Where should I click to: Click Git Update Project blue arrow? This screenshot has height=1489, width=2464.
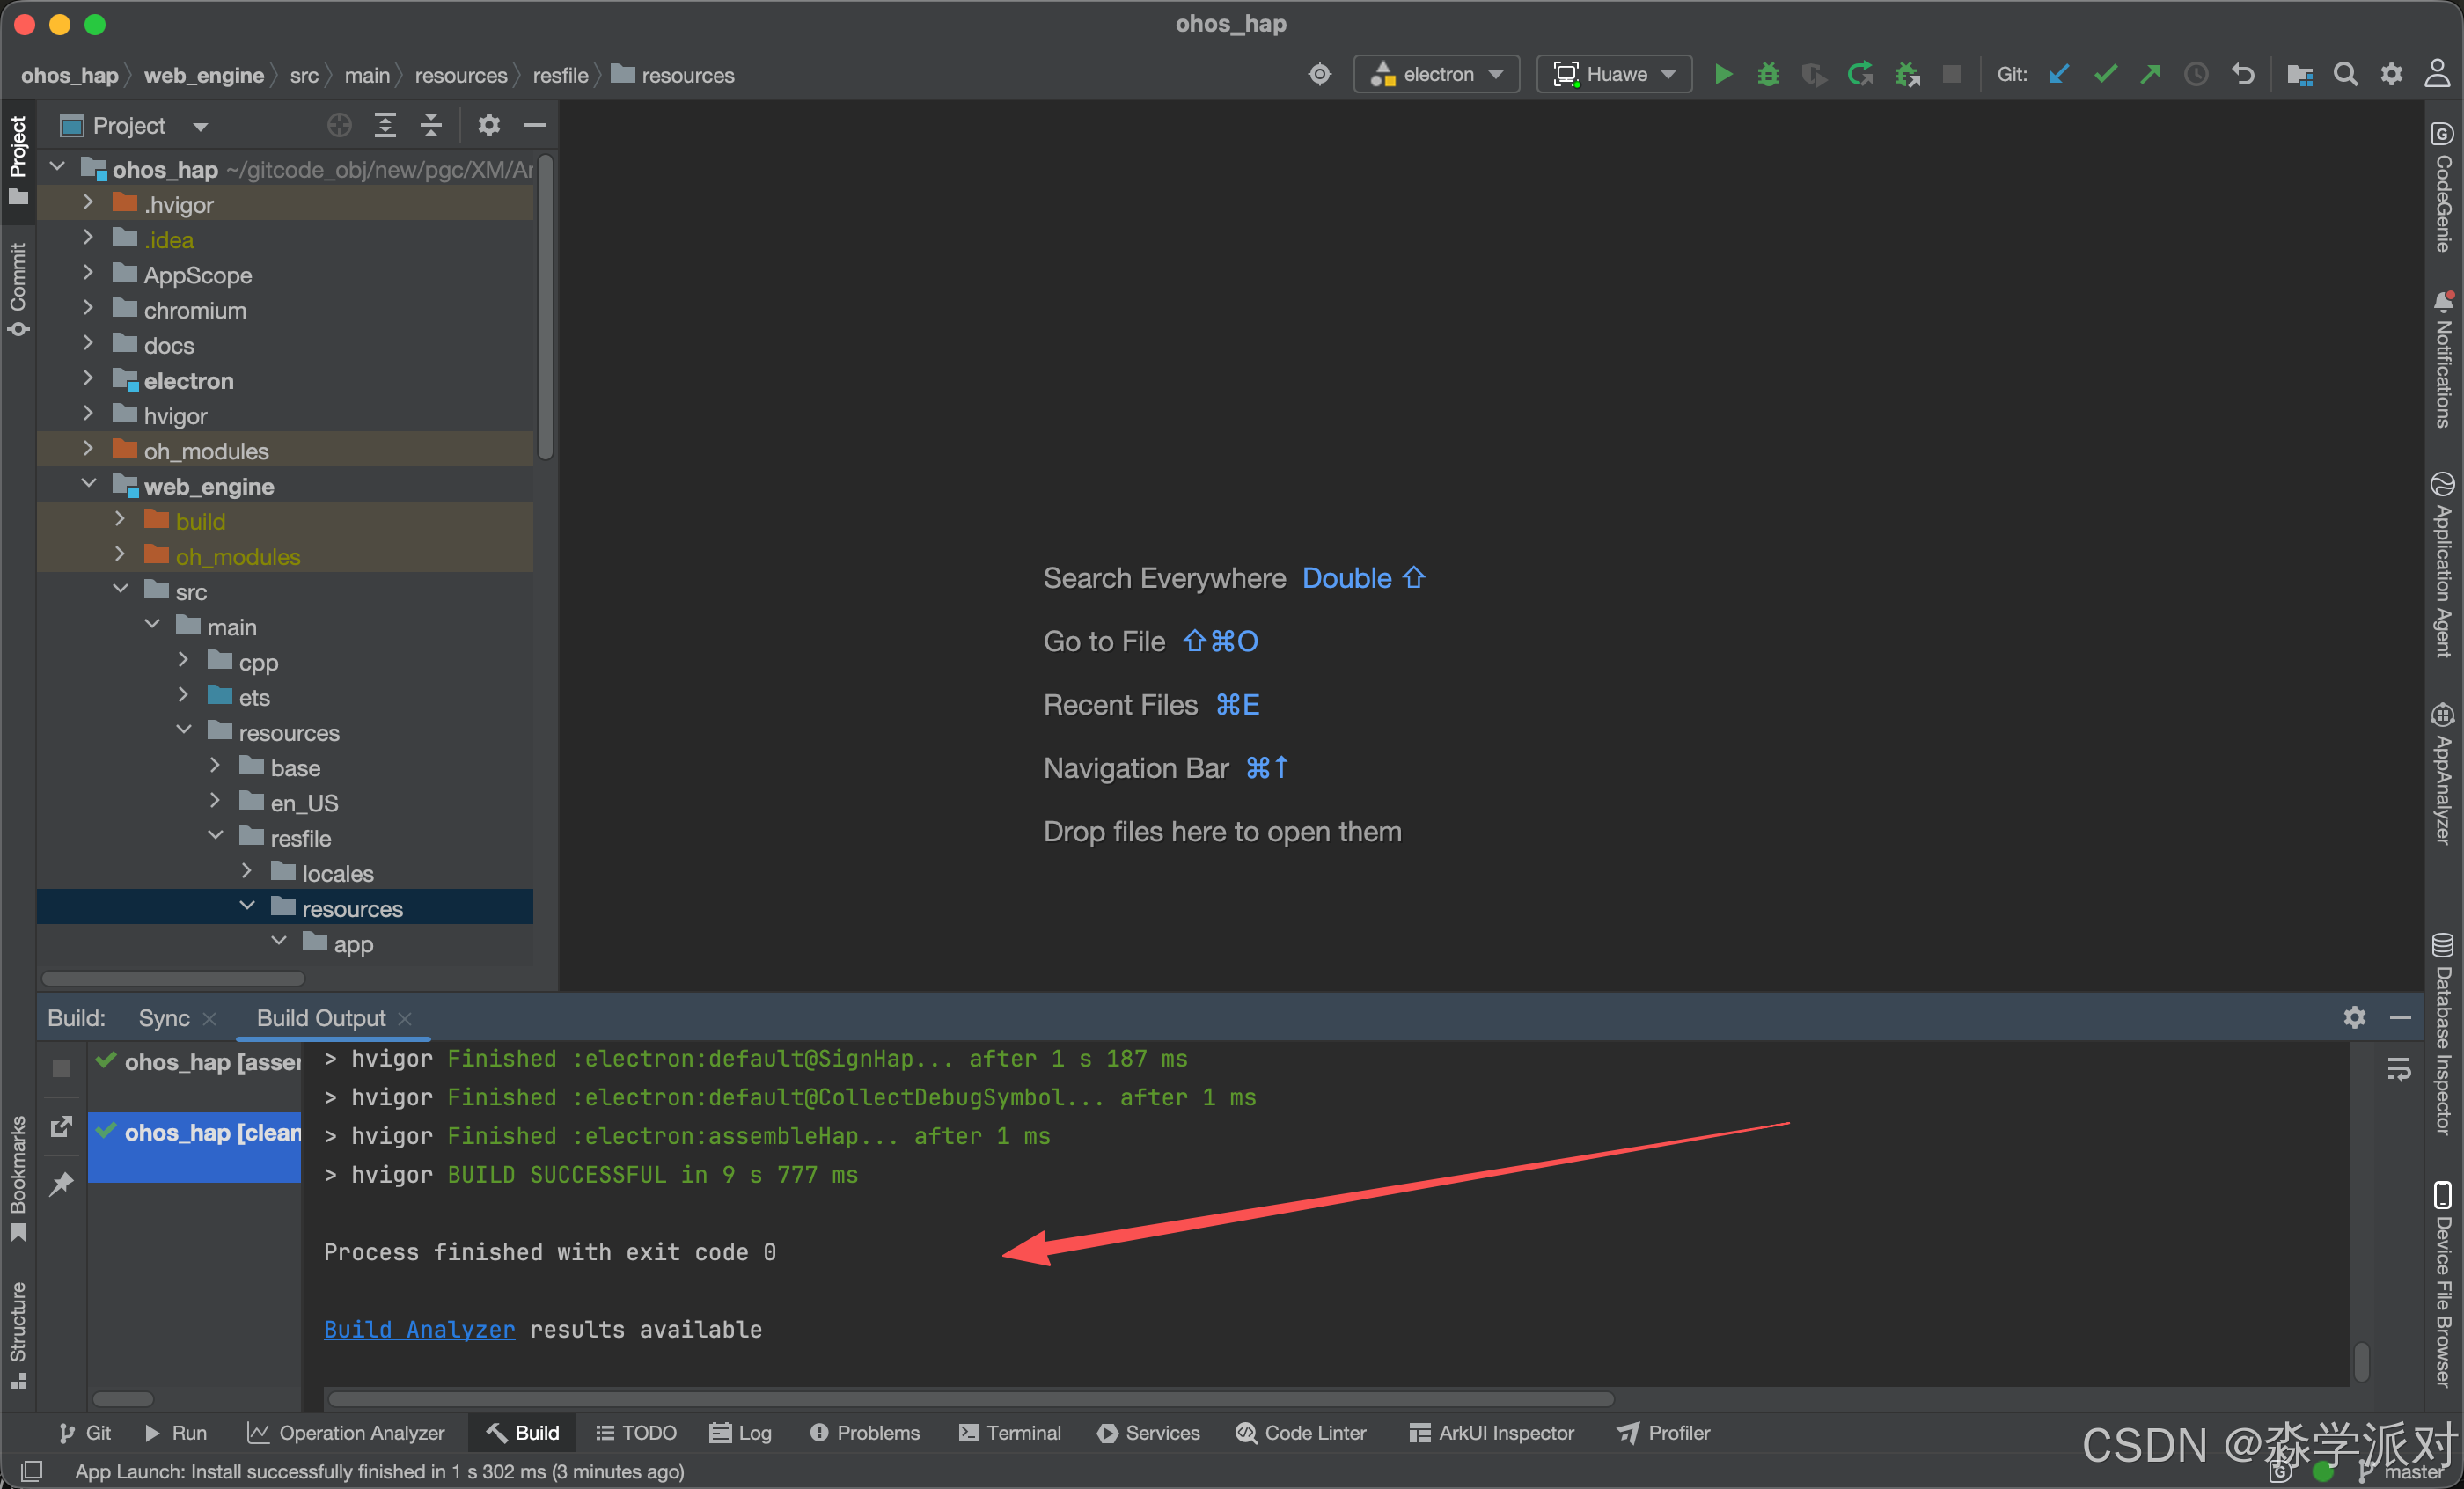point(2059,75)
